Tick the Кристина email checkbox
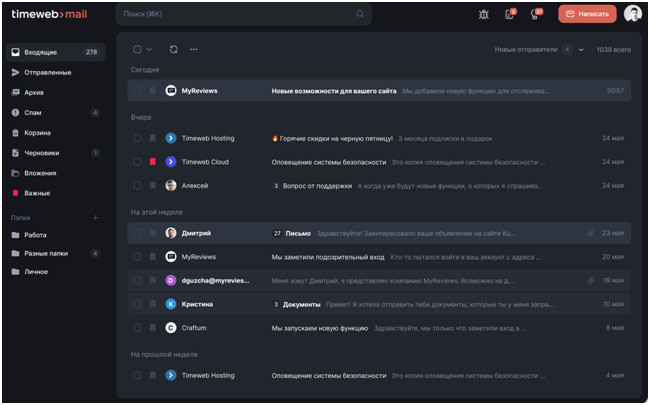 click(137, 303)
